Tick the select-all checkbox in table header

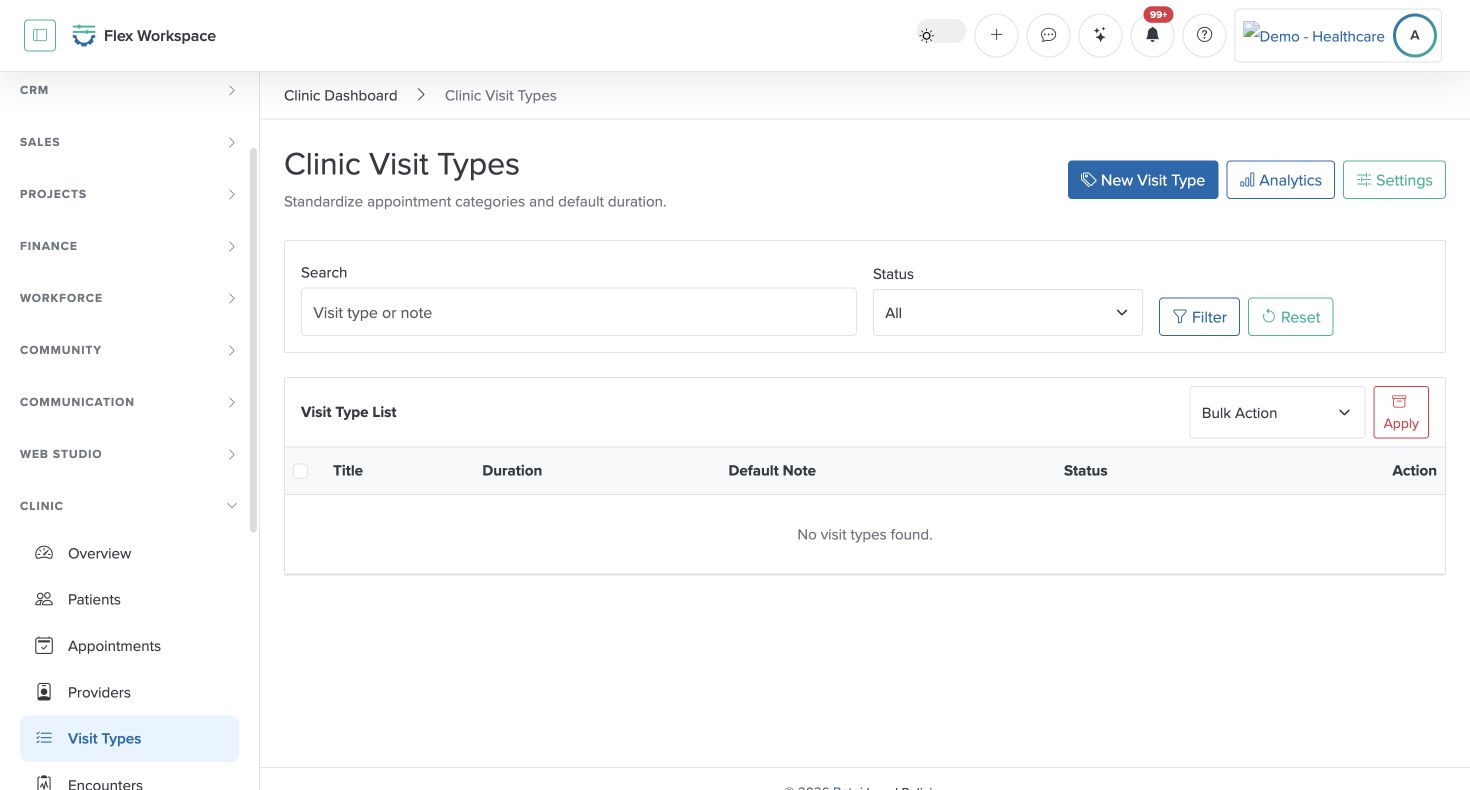tap(300, 471)
